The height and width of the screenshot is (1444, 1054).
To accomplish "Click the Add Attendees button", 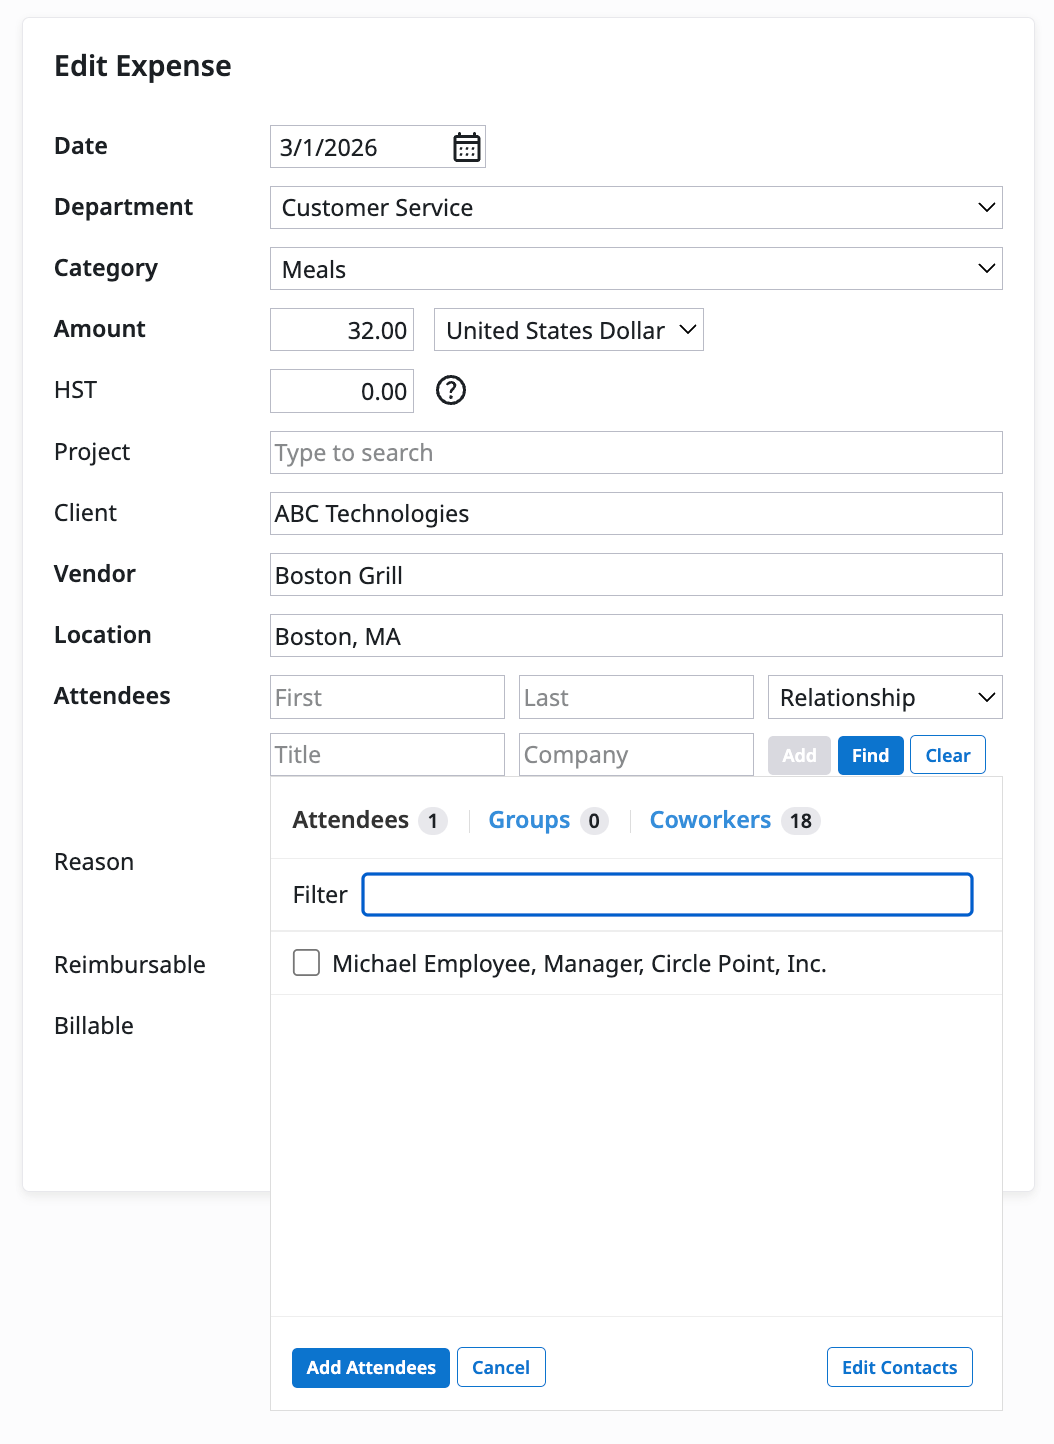I will tap(370, 1367).
